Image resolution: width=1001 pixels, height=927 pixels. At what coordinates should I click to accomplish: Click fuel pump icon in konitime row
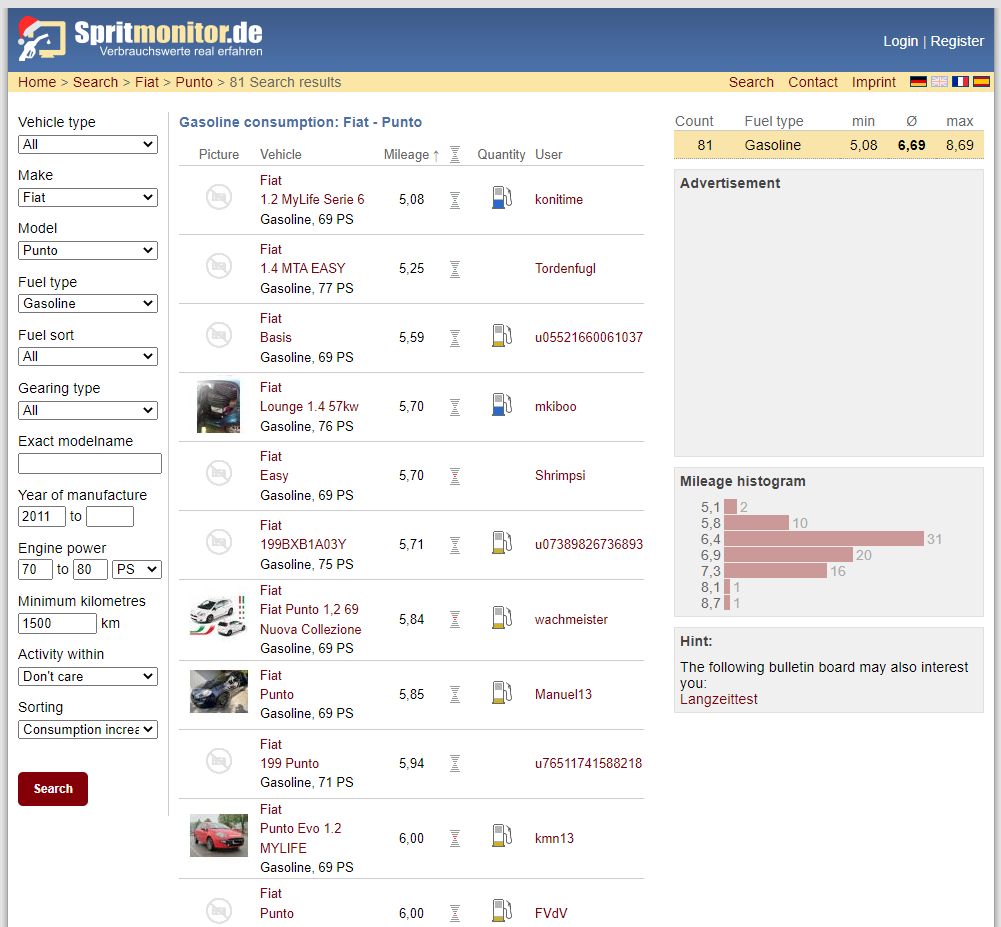pyautogui.click(x=502, y=198)
